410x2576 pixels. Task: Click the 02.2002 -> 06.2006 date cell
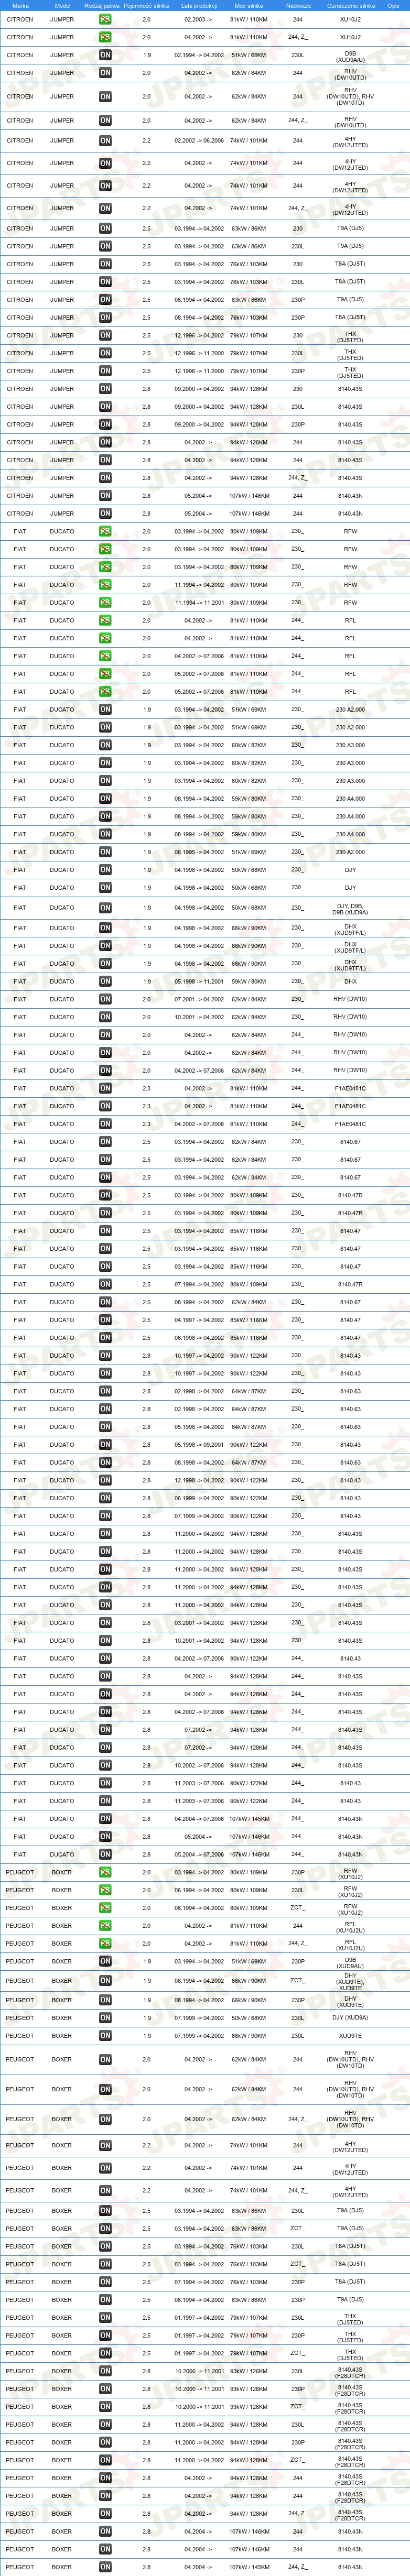199,141
